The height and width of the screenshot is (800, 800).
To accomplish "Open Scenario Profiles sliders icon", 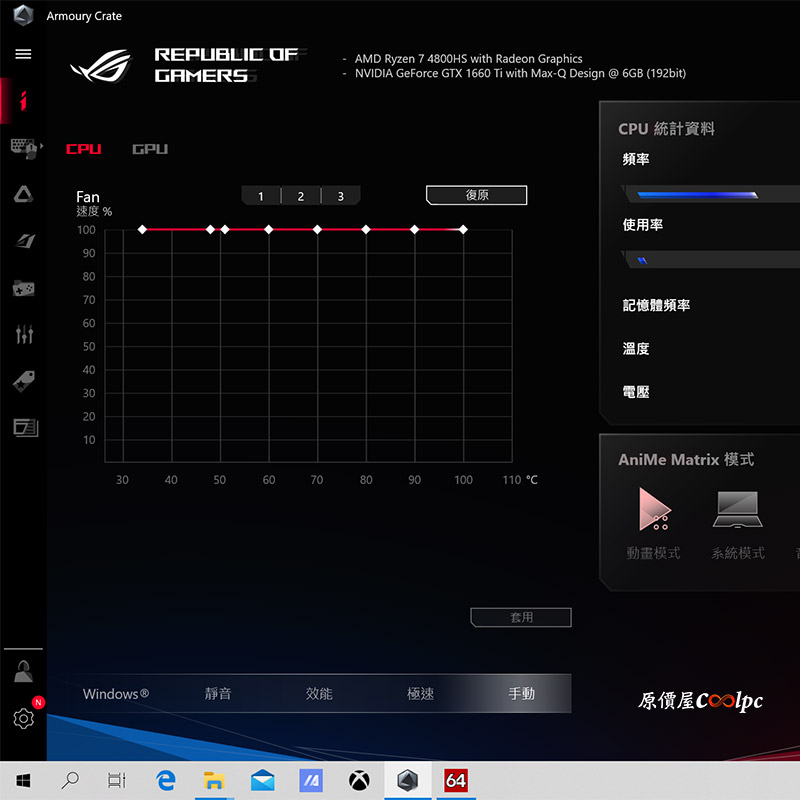I will click(24, 334).
